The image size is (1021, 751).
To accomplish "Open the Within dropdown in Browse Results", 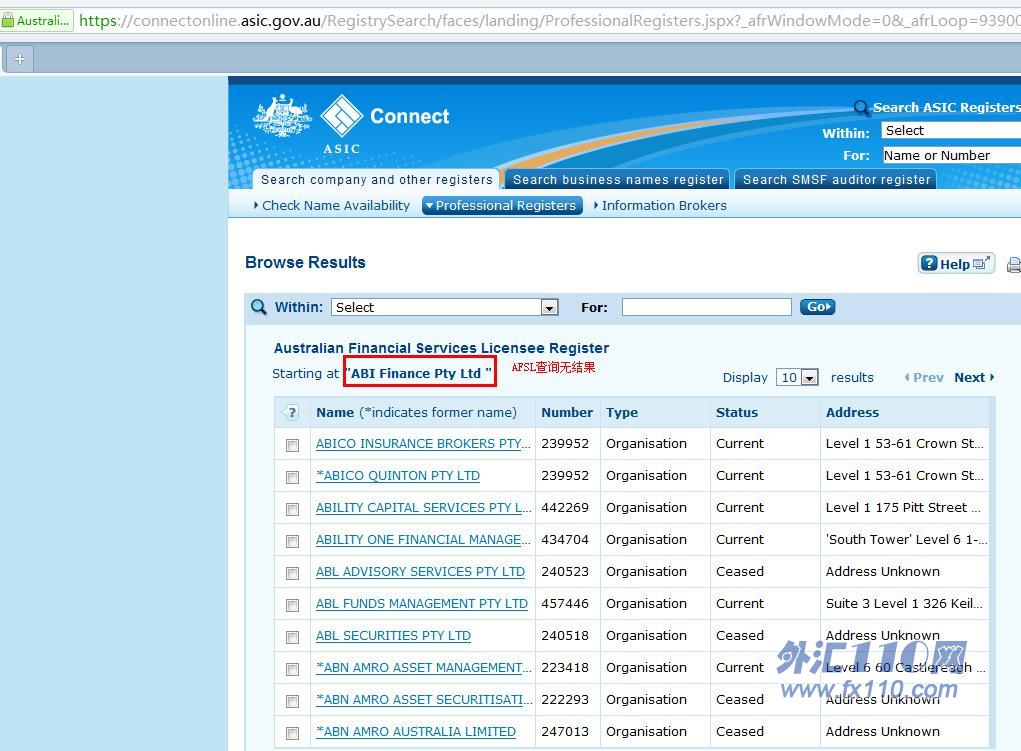I will coord(445,307).
